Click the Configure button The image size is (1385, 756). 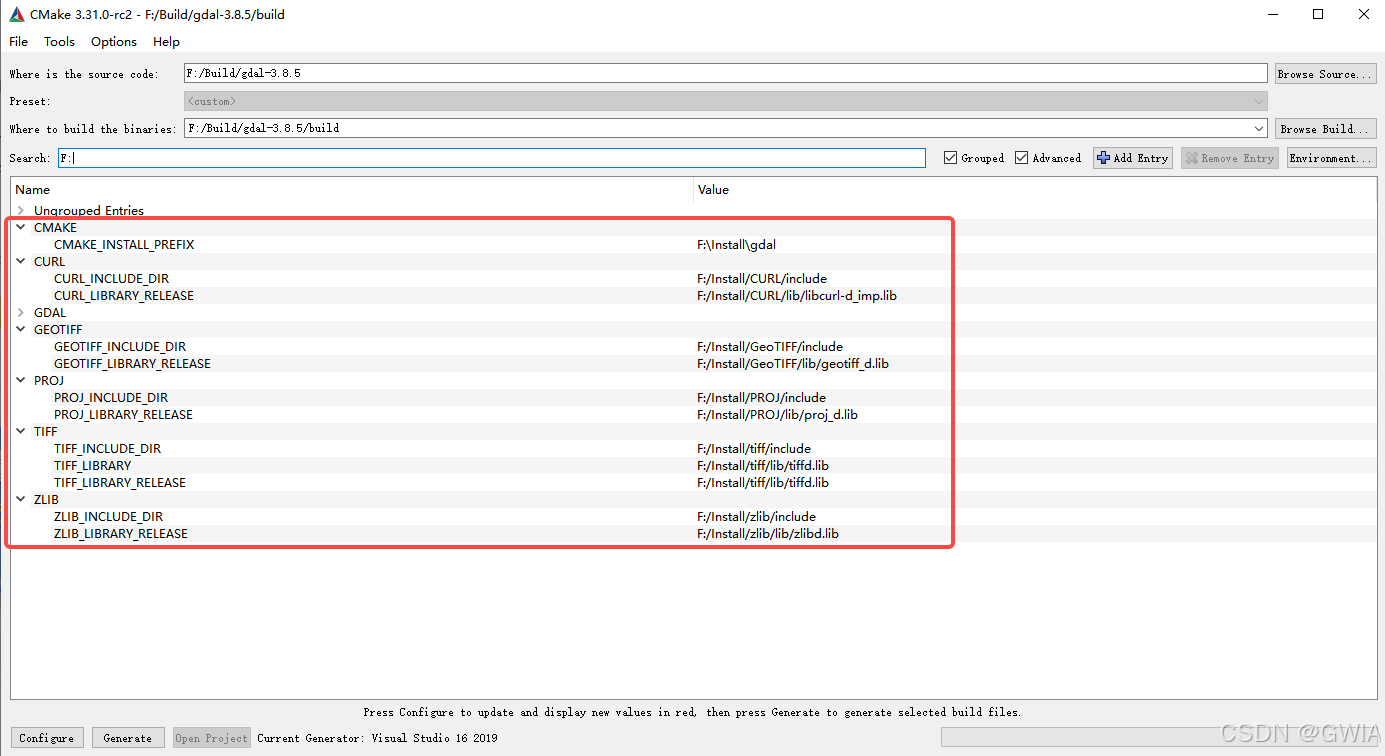click(47, 738)
